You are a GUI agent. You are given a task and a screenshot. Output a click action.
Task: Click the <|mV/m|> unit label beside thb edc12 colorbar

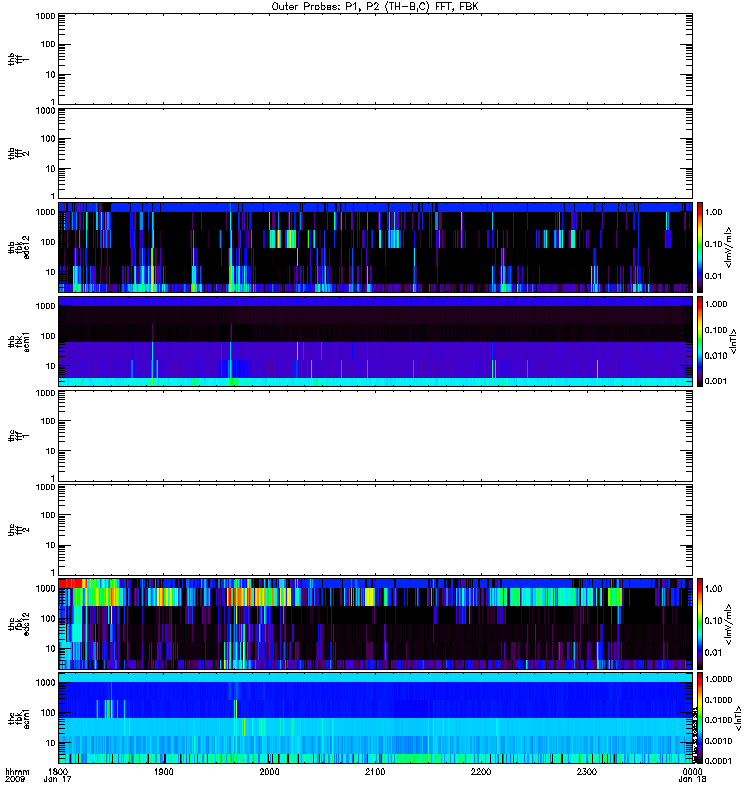tap(728, 247)
